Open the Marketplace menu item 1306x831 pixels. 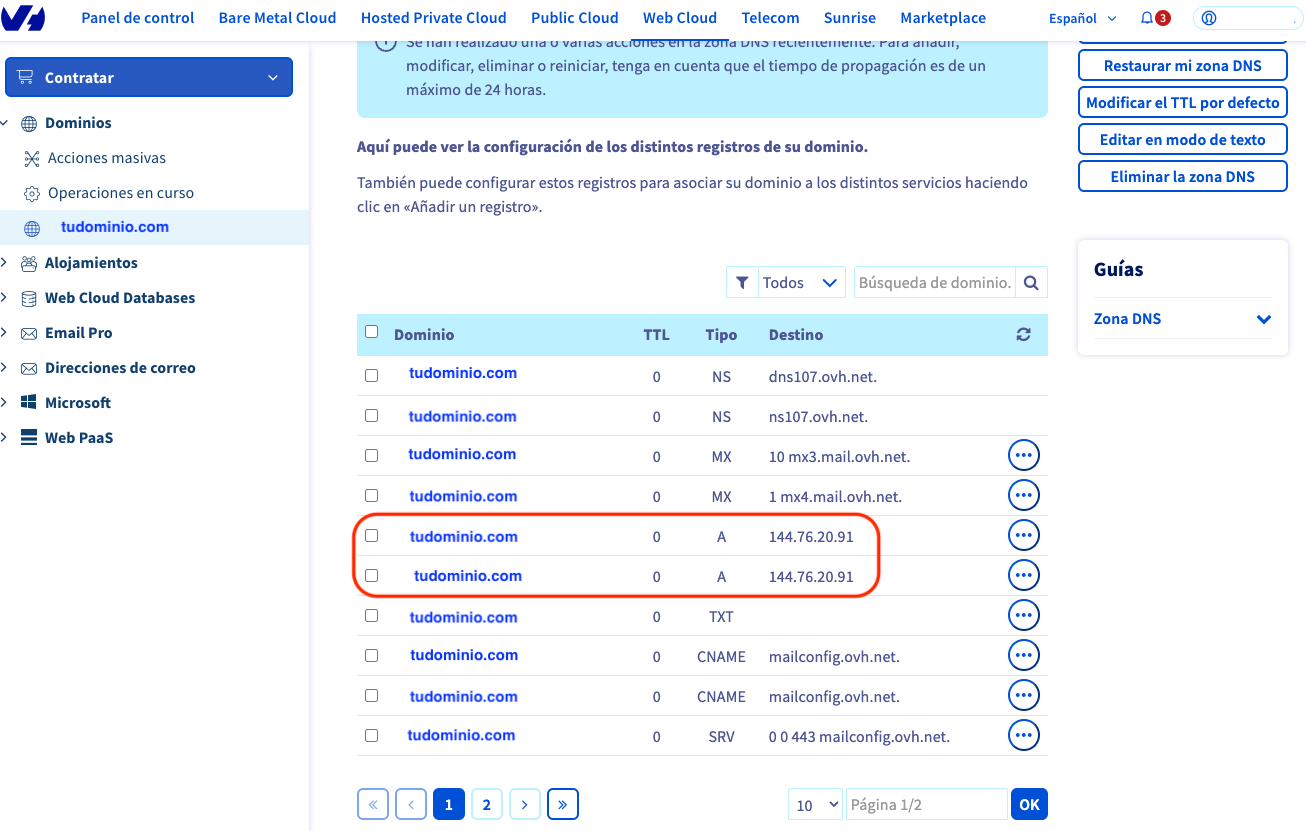[x=942, y=18]
